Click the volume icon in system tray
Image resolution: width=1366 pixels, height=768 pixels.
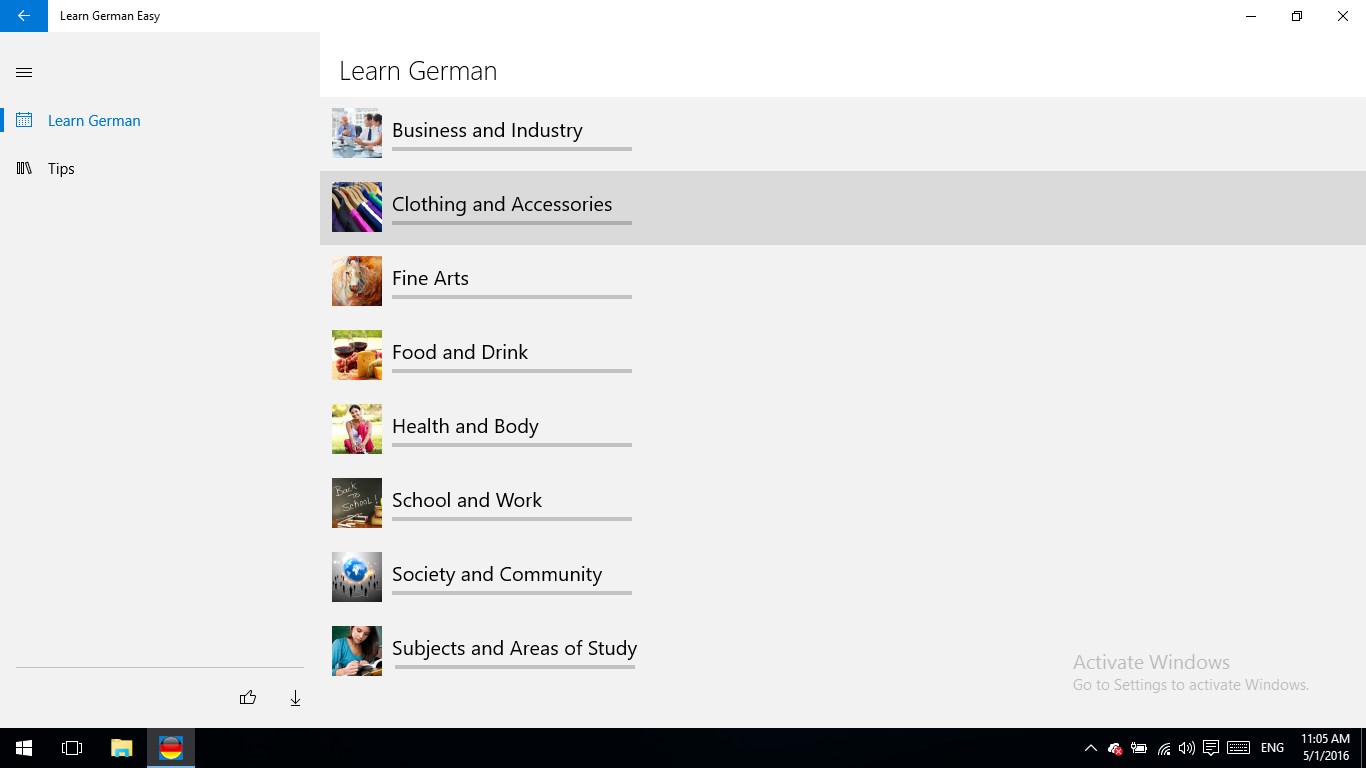coord(1187,748)
